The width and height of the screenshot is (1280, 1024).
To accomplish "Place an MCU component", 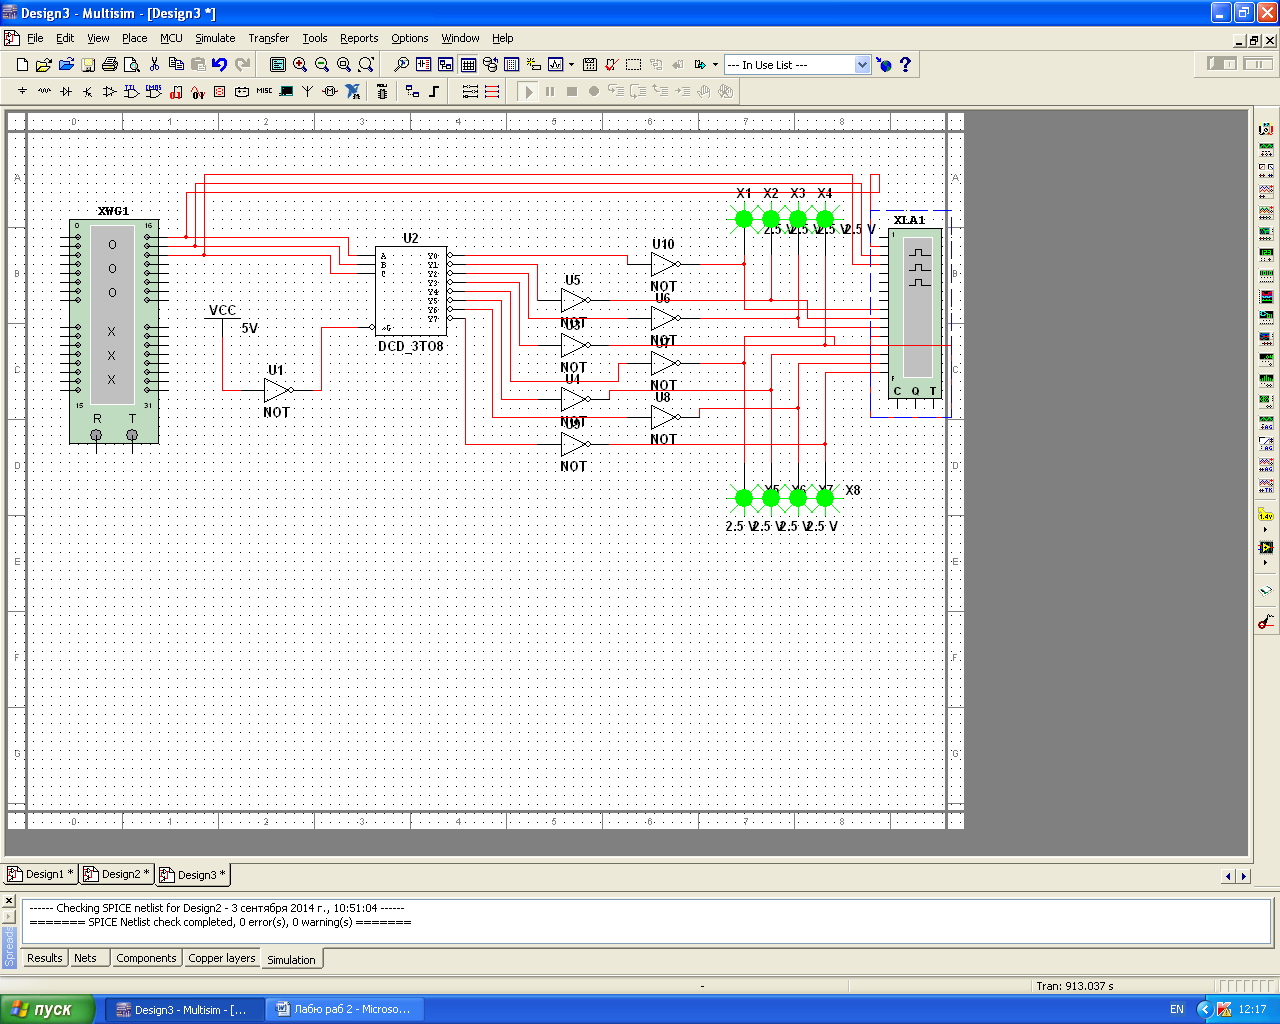I will tap(381, 91).
